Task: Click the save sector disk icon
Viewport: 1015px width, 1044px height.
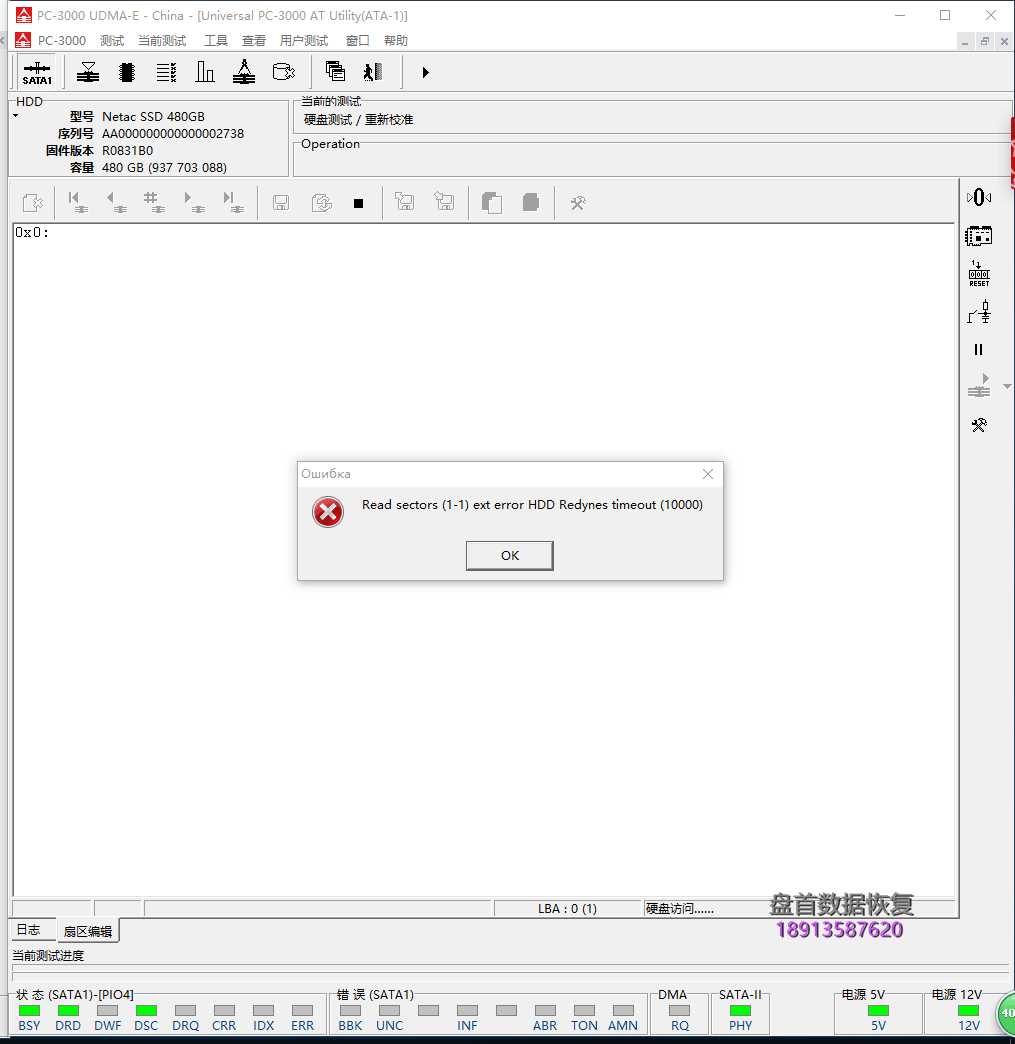Action: [281, 202]
